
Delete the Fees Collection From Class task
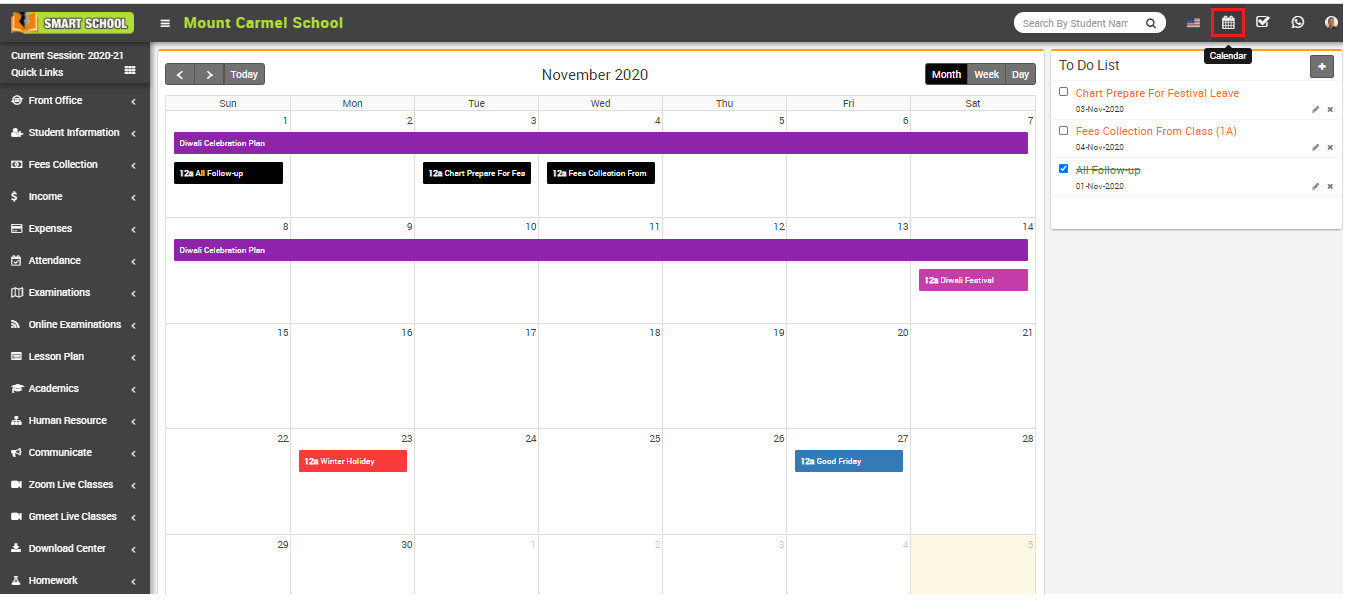click(x=1330, y=147)
